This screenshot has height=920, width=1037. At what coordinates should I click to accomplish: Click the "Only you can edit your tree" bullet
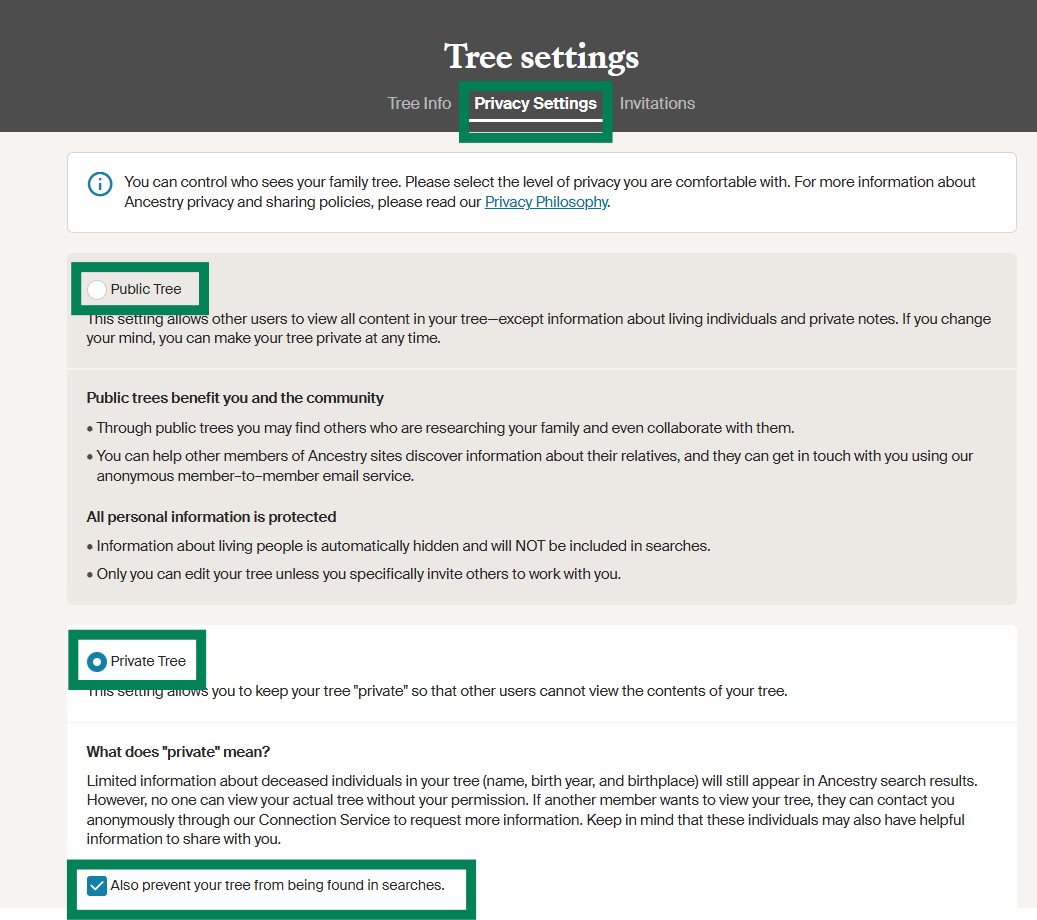coord(358,574)
